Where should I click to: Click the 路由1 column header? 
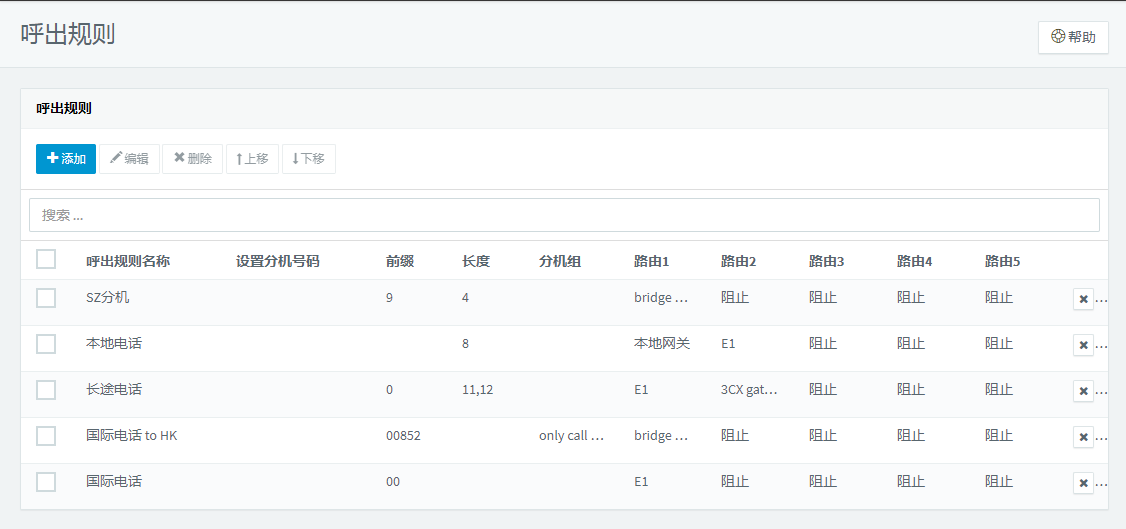pyautogui.click(x=651, y=261)
